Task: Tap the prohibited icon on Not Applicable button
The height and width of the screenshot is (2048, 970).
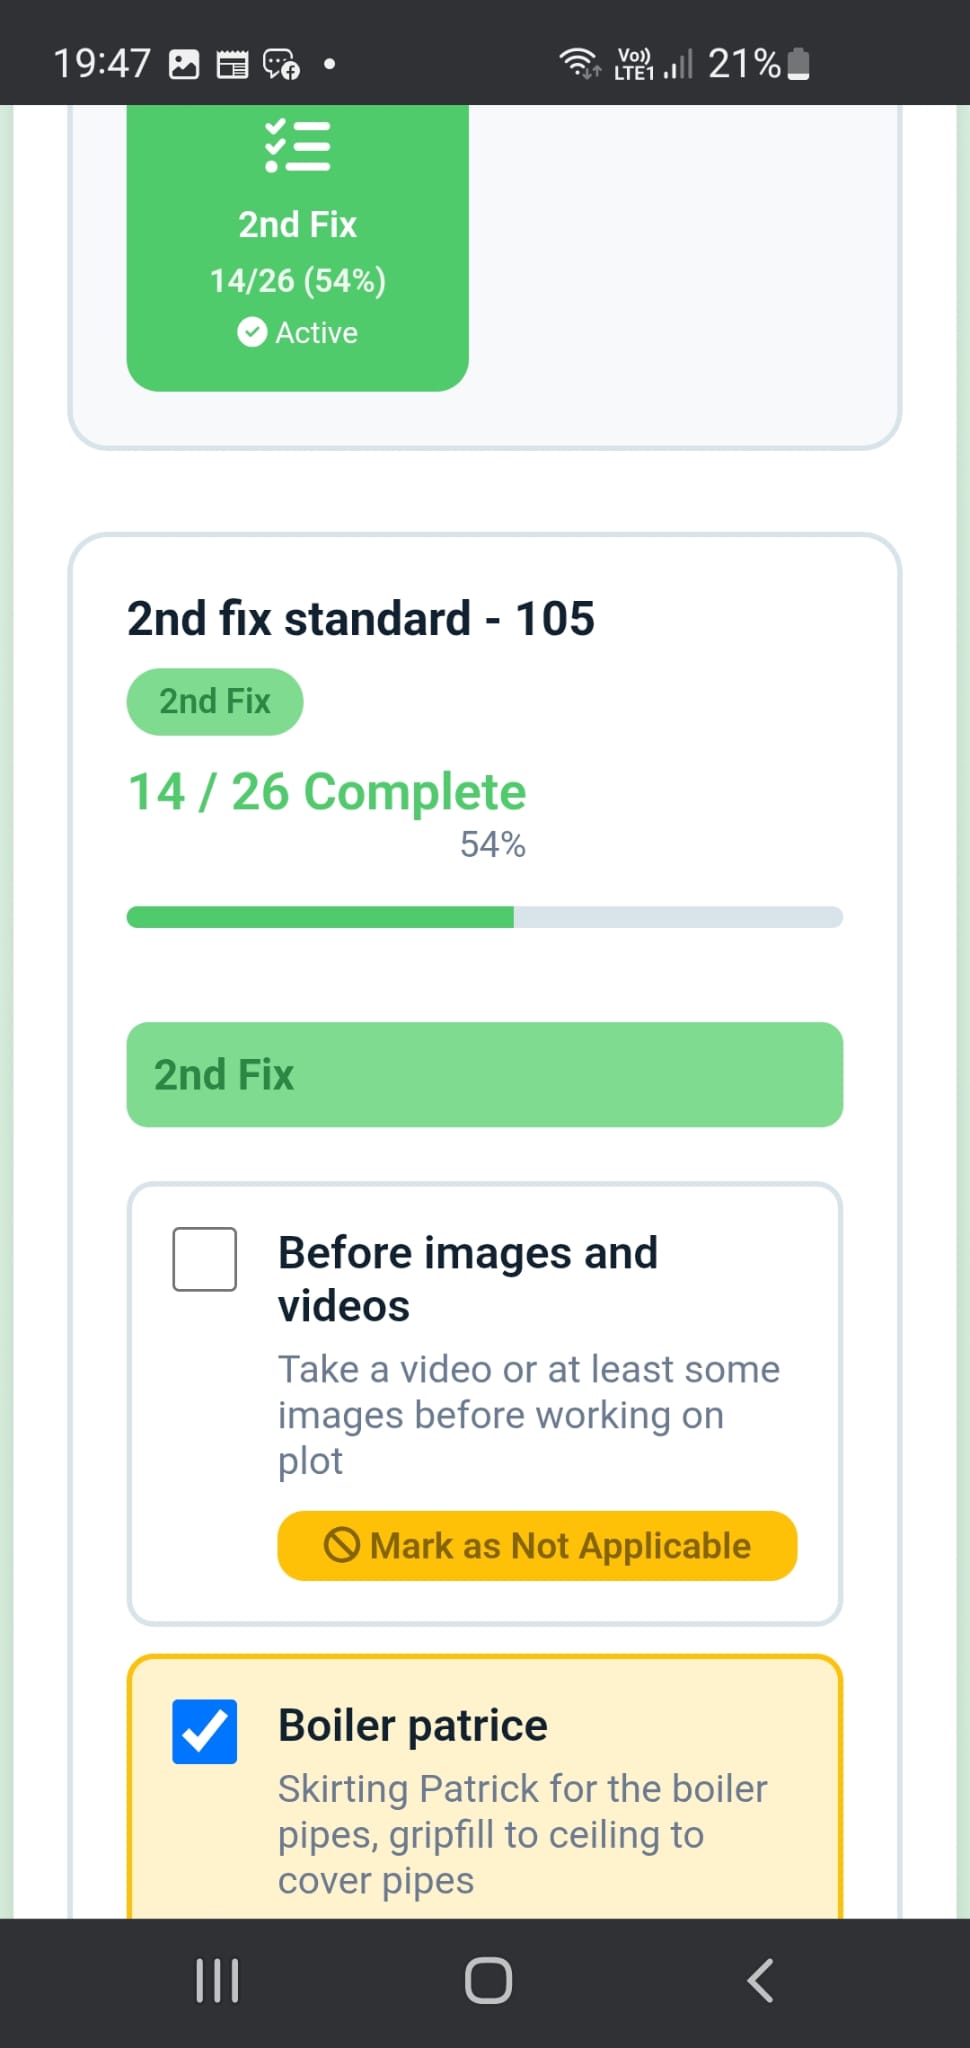Action: point(341,1545)
